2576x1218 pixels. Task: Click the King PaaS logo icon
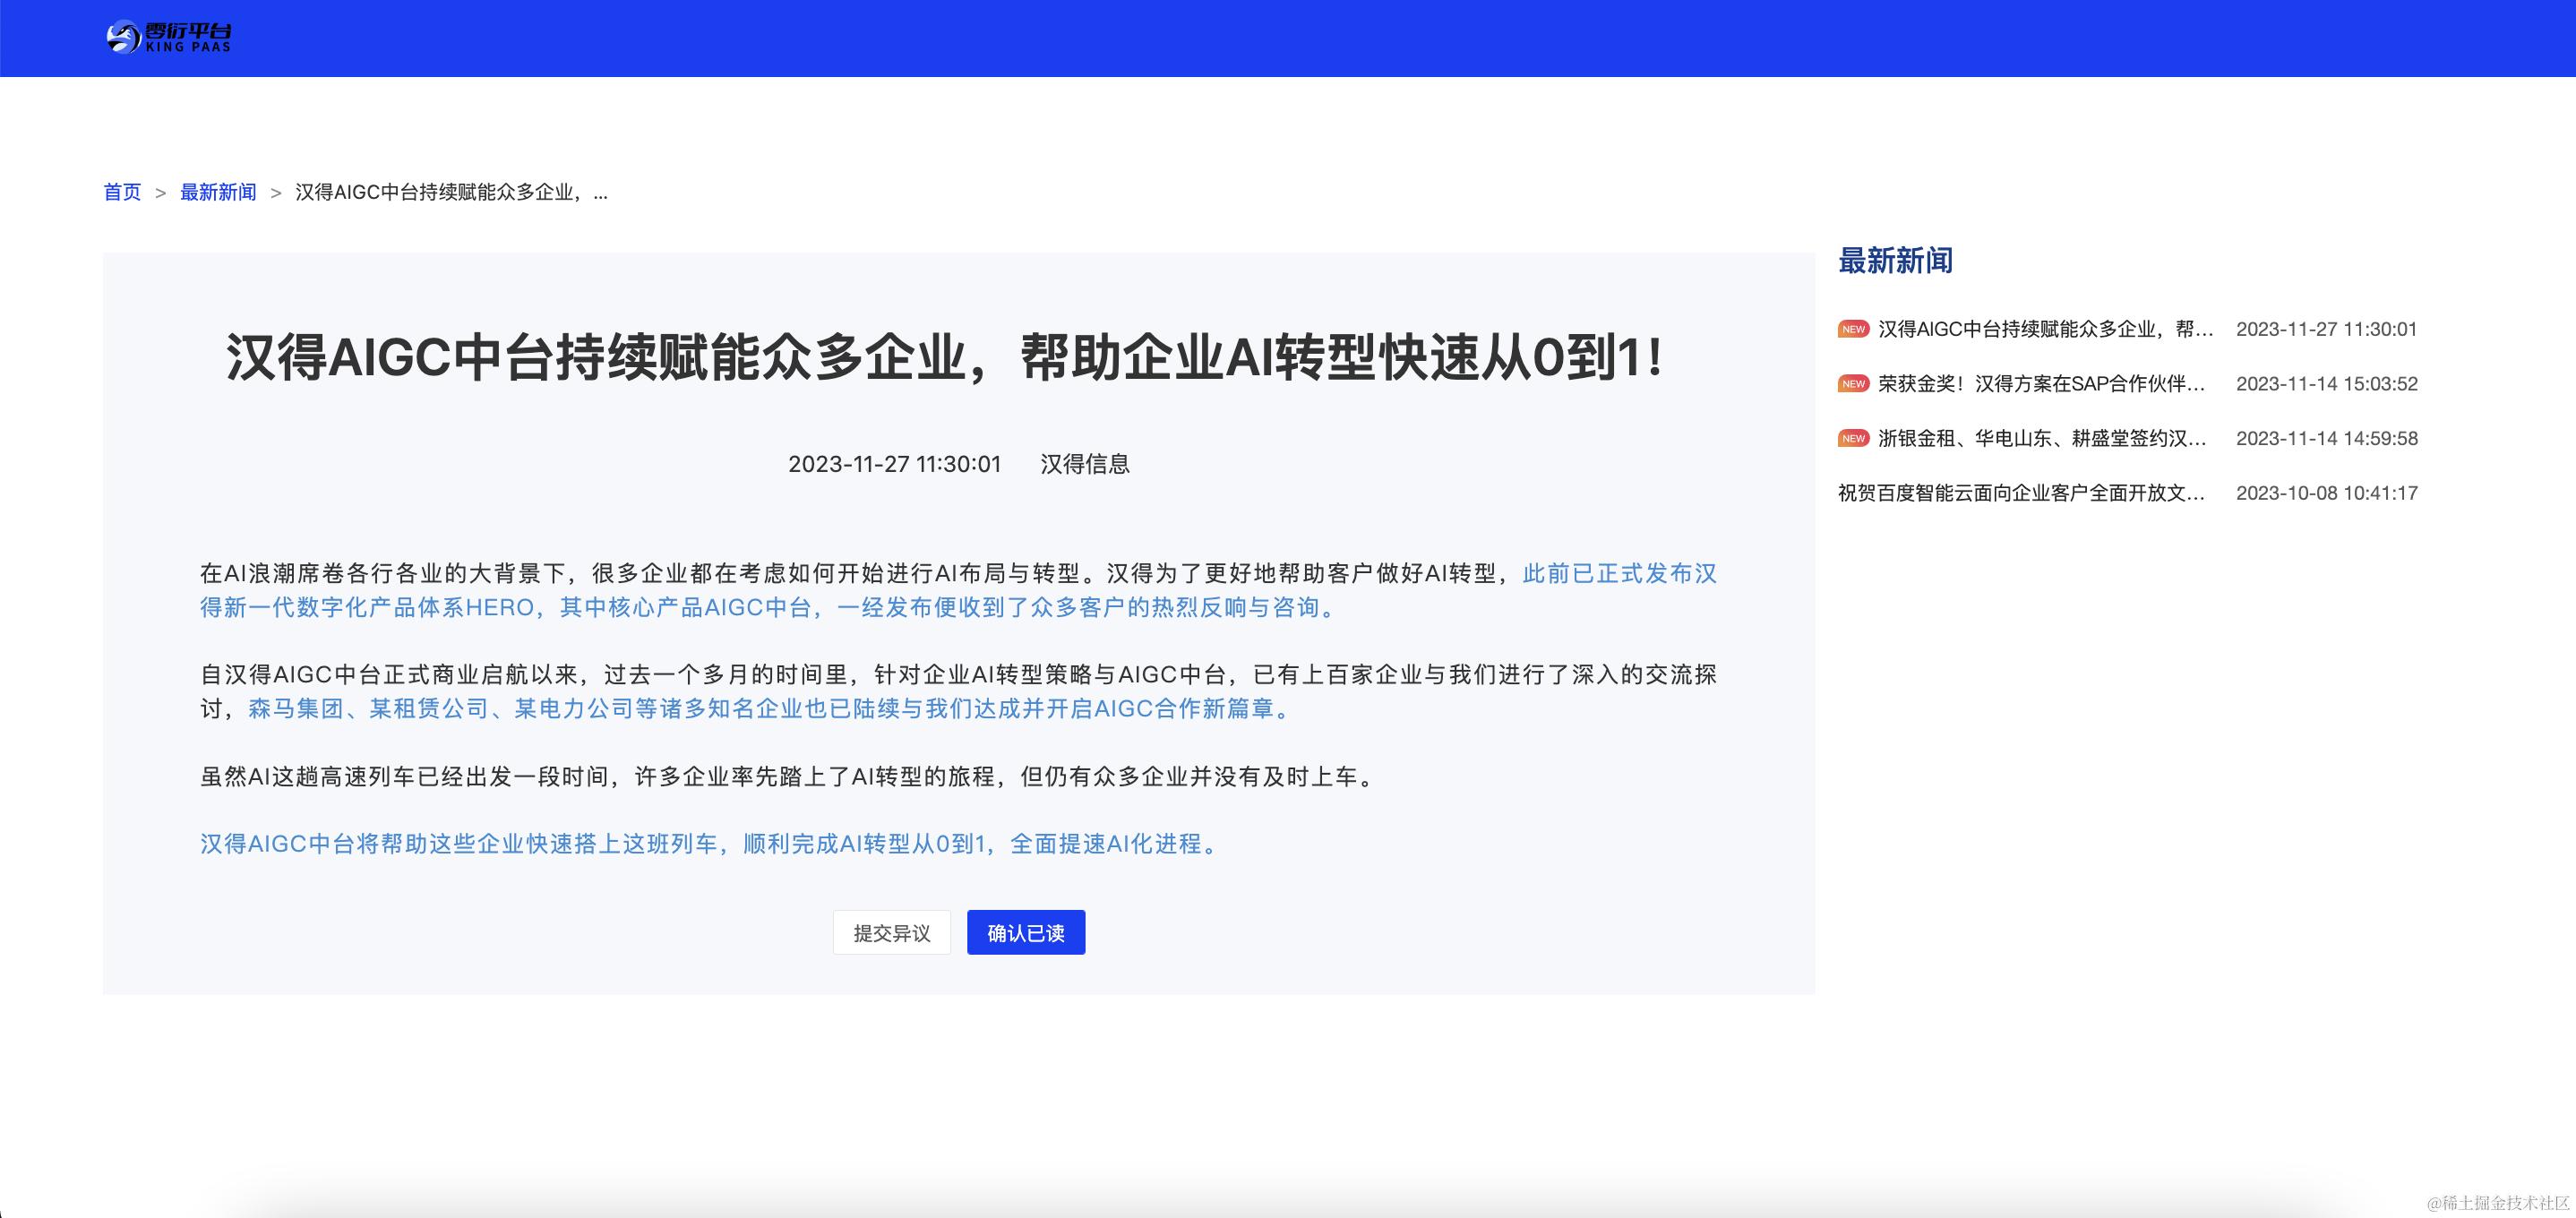tap(125, 38)
